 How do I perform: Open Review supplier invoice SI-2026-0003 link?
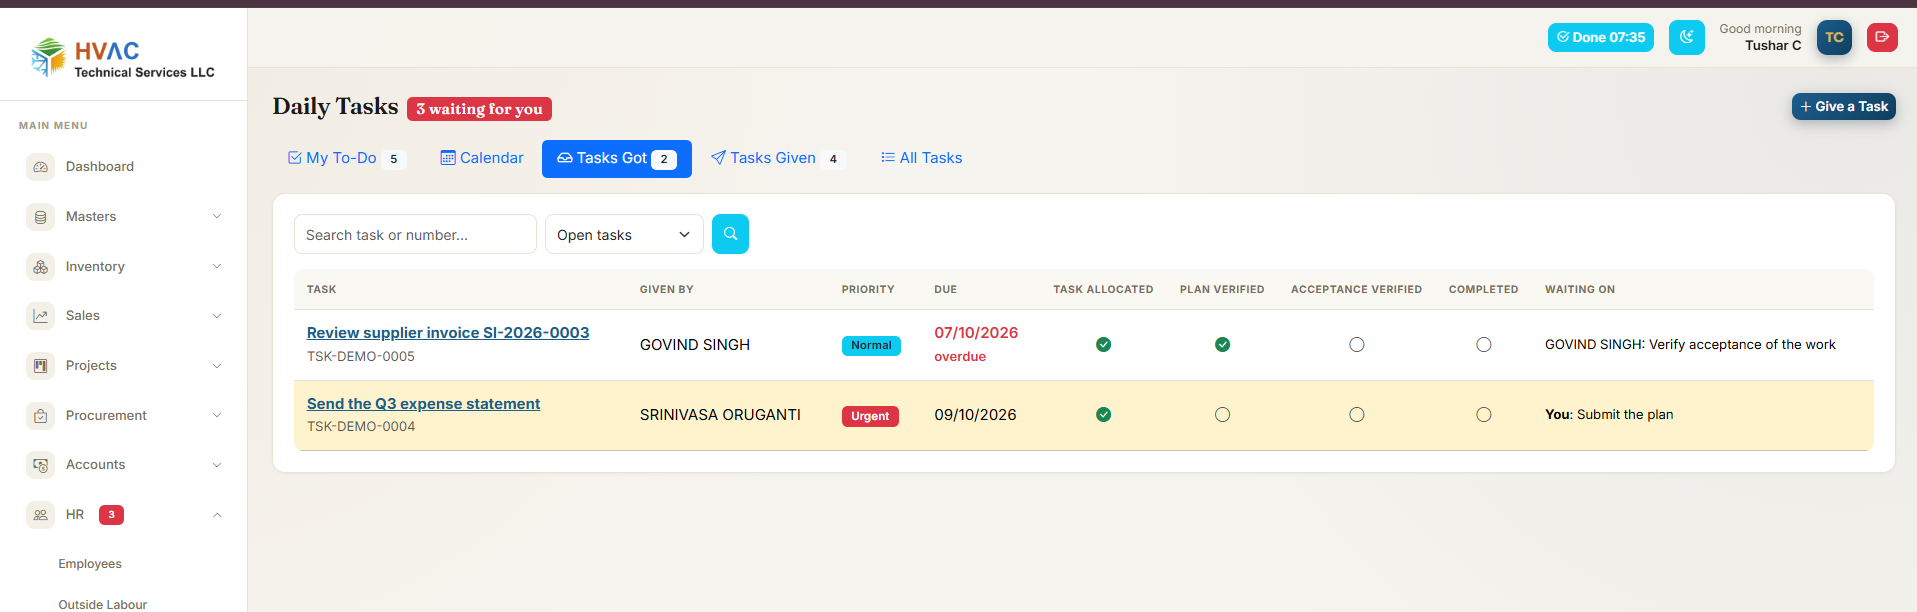[x=448, y=333]
